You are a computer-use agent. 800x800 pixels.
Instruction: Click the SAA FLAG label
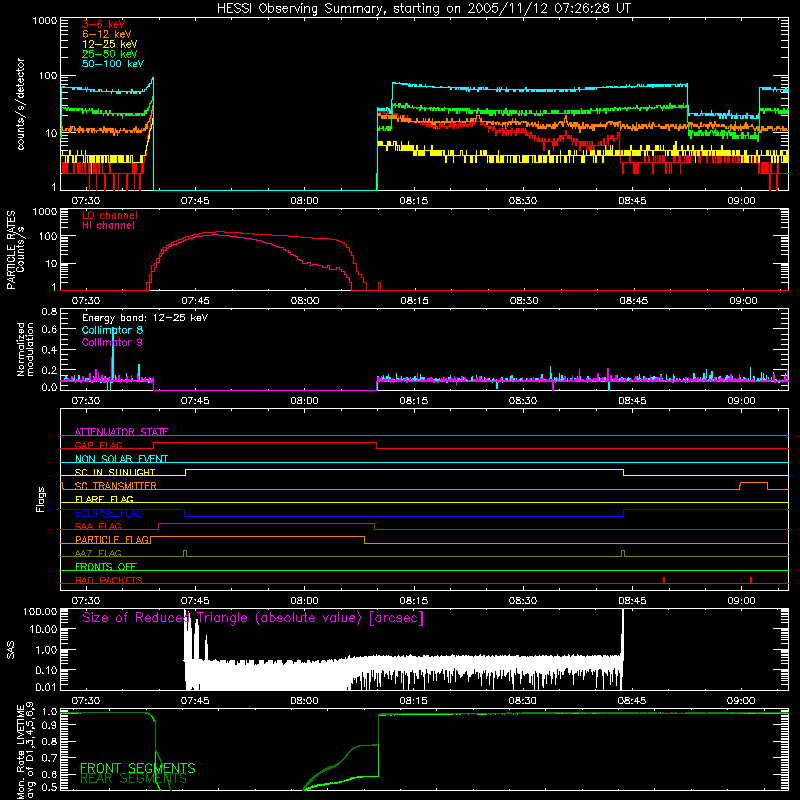tap(98, 526)
